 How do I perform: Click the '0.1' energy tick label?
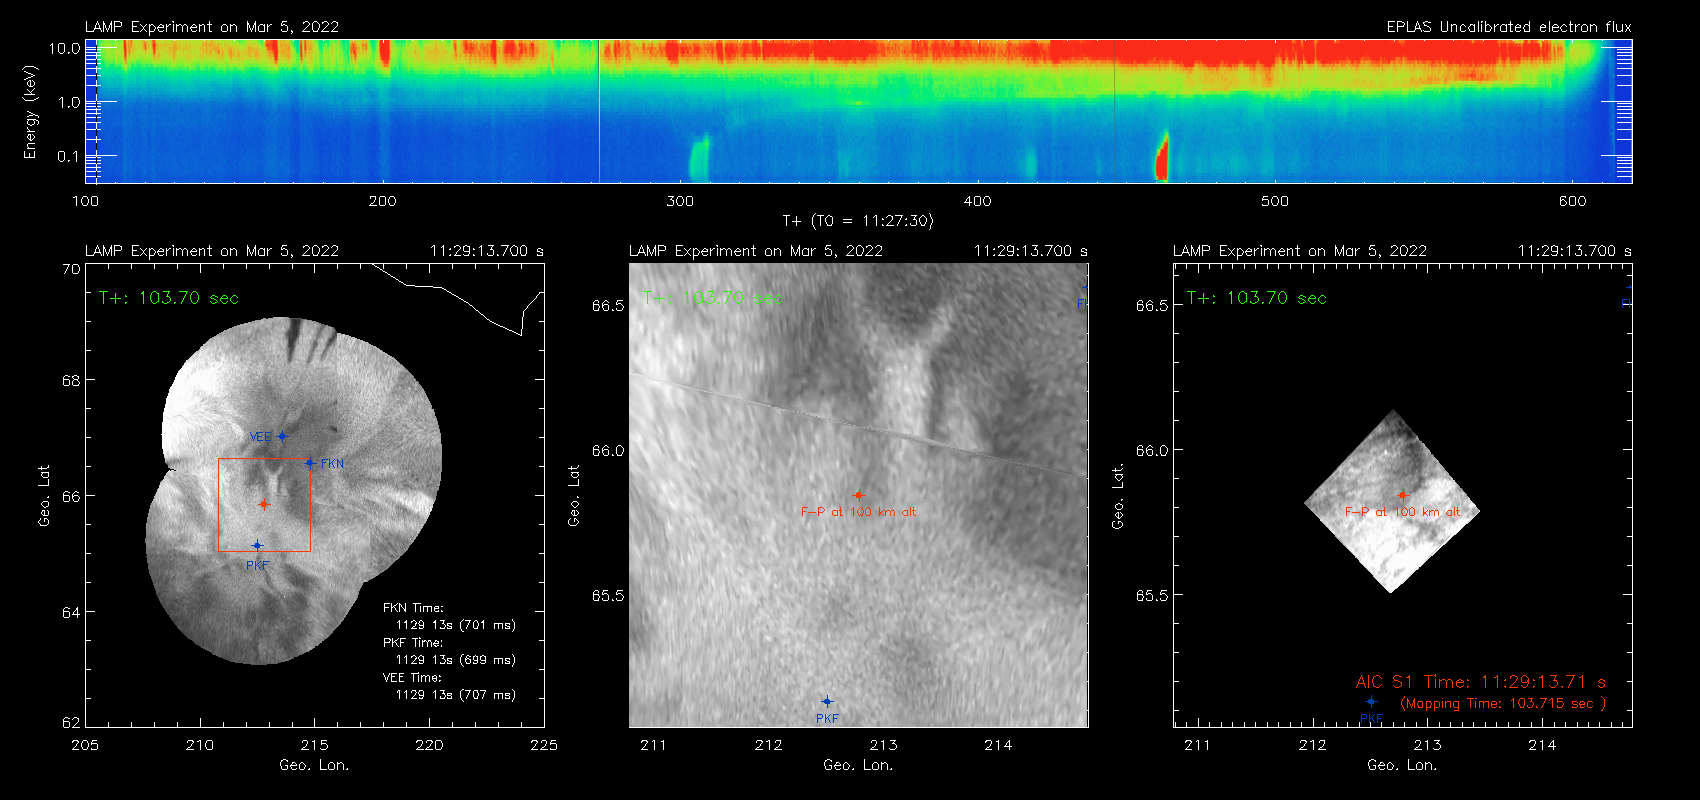68,156
